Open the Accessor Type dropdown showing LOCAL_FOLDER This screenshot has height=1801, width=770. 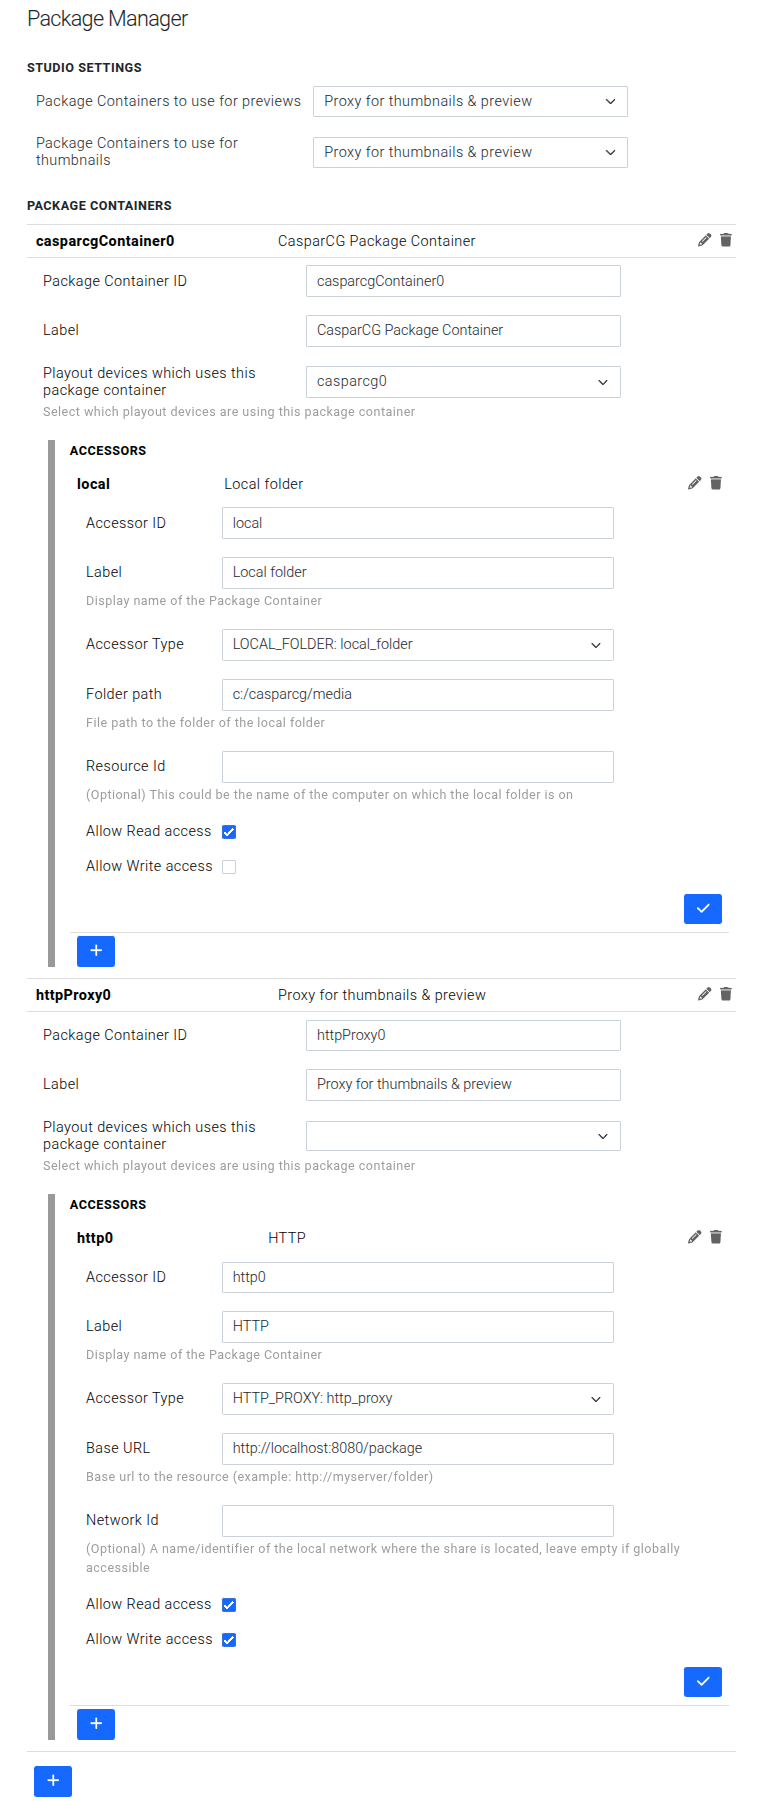pos(417,645)
